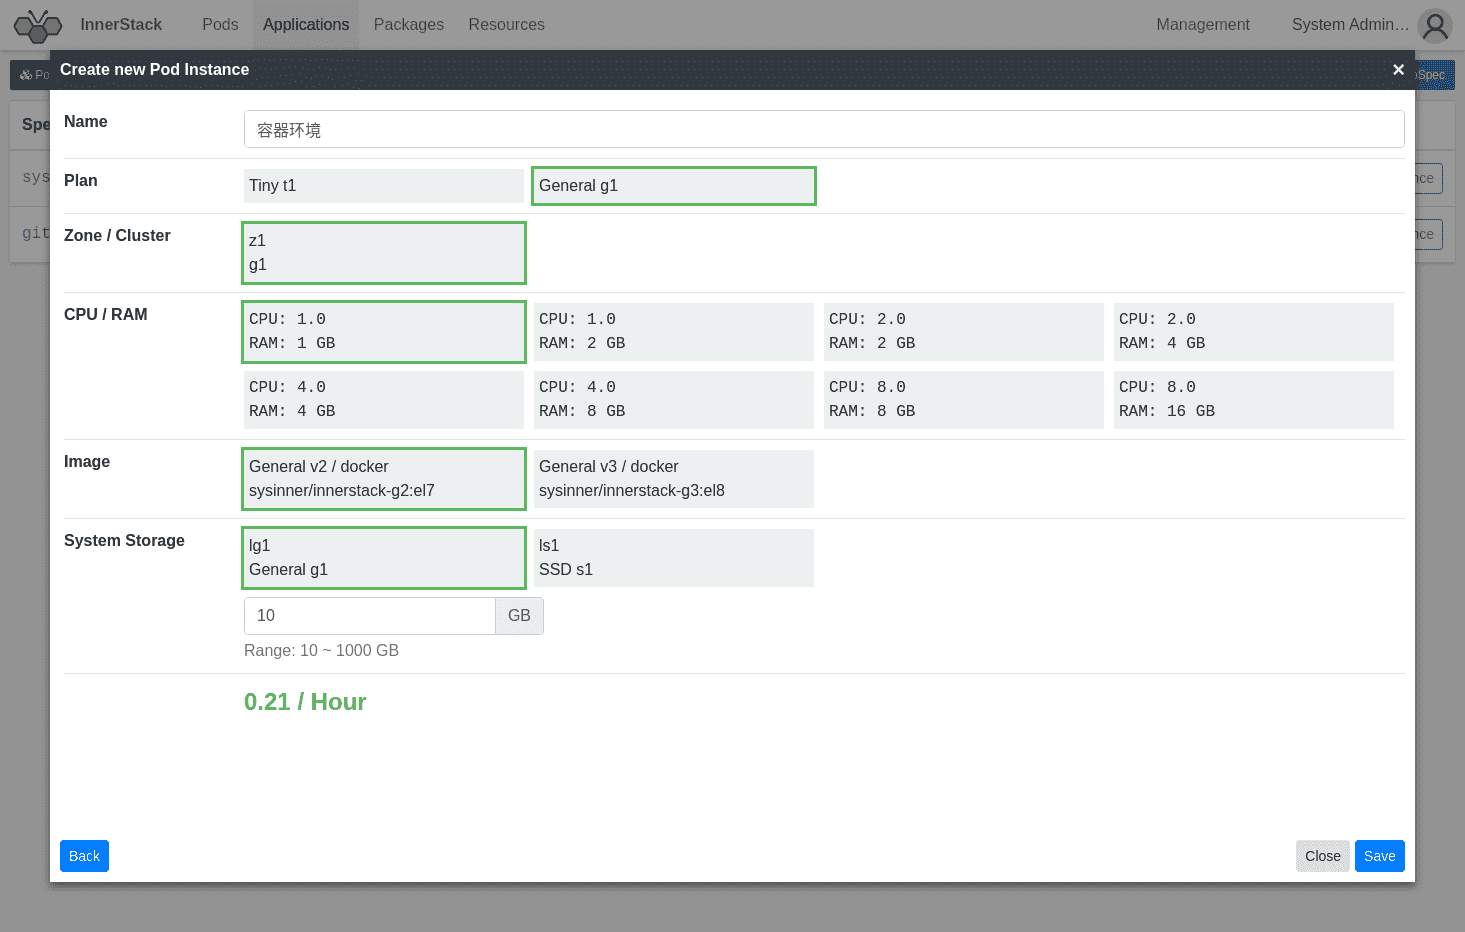Open the user avatar account icon
Screen dimensions: 1465x932
point(1435,25)
